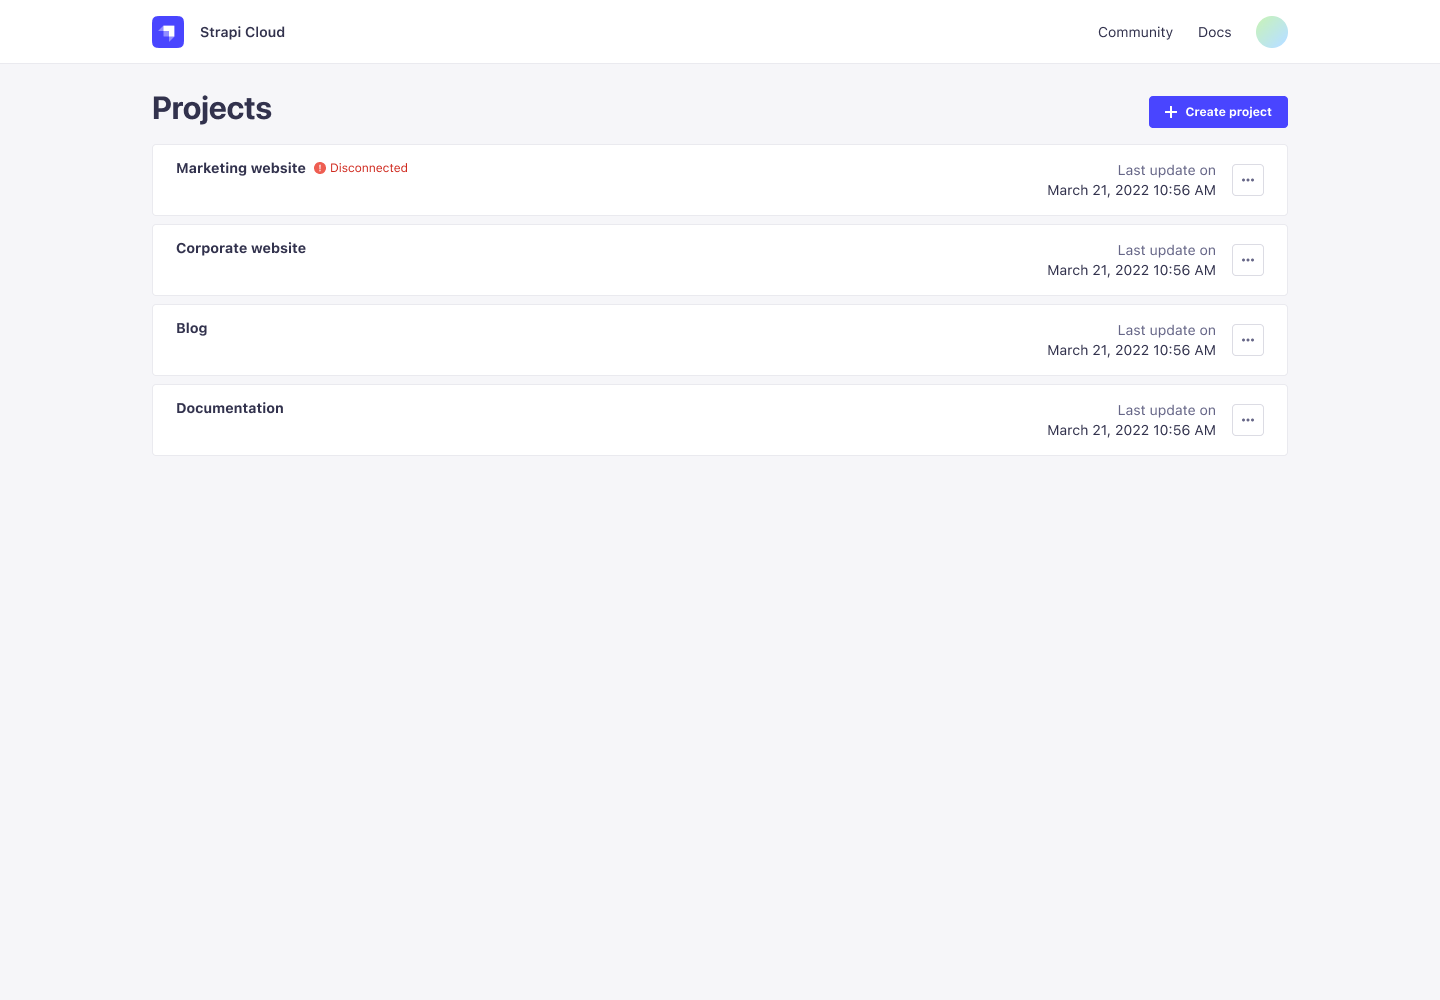Click the Projects page heading
The height and width of the screenshot is (1000, 1440).
211,108
